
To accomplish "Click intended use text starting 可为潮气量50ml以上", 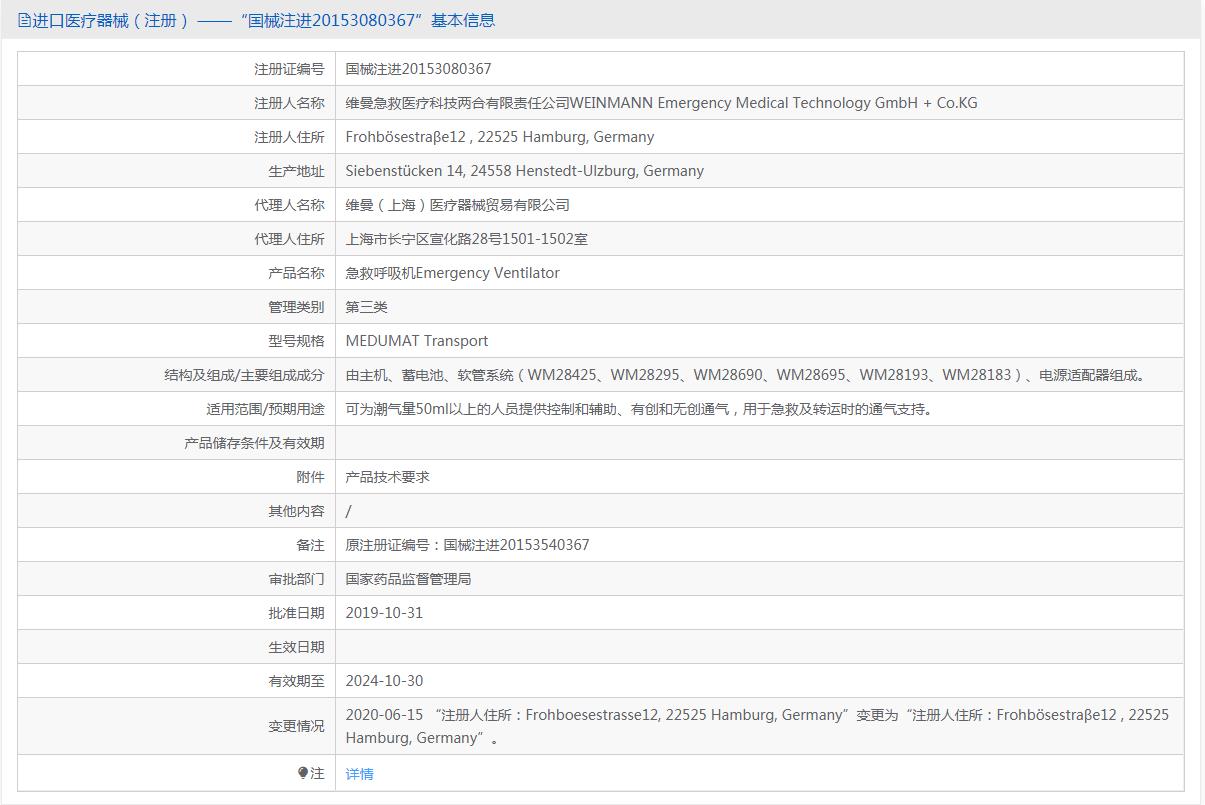I will pyautogui.click(x=640, y=409).
